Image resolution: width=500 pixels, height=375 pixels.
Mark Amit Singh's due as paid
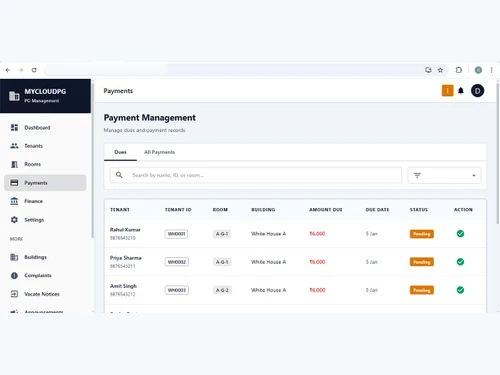point(460,290)
